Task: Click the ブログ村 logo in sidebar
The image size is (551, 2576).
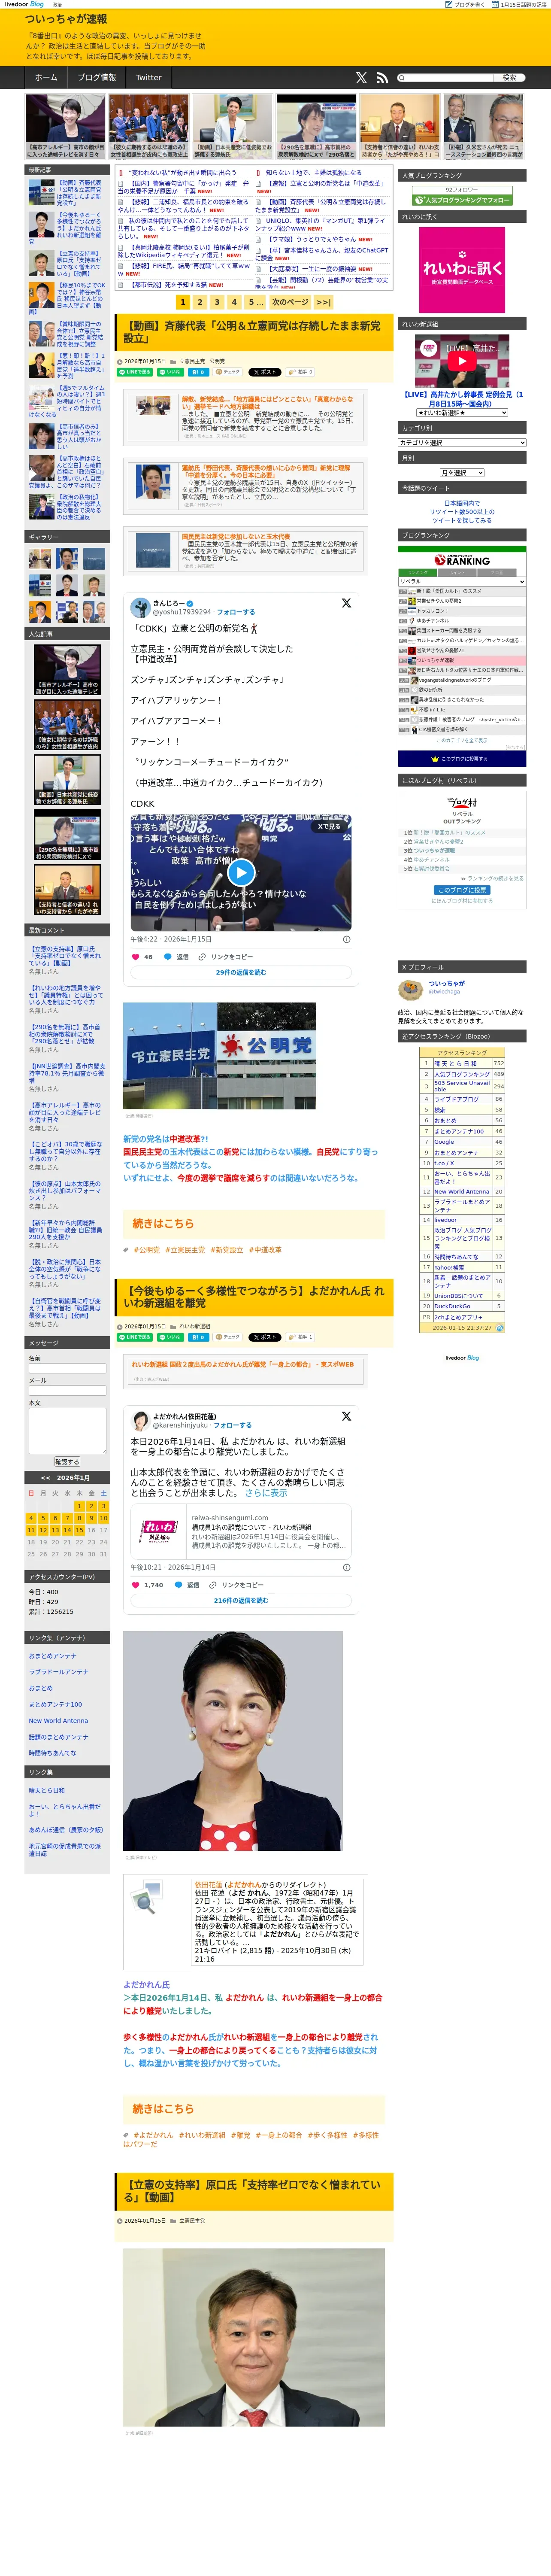Action: [462, 802]
